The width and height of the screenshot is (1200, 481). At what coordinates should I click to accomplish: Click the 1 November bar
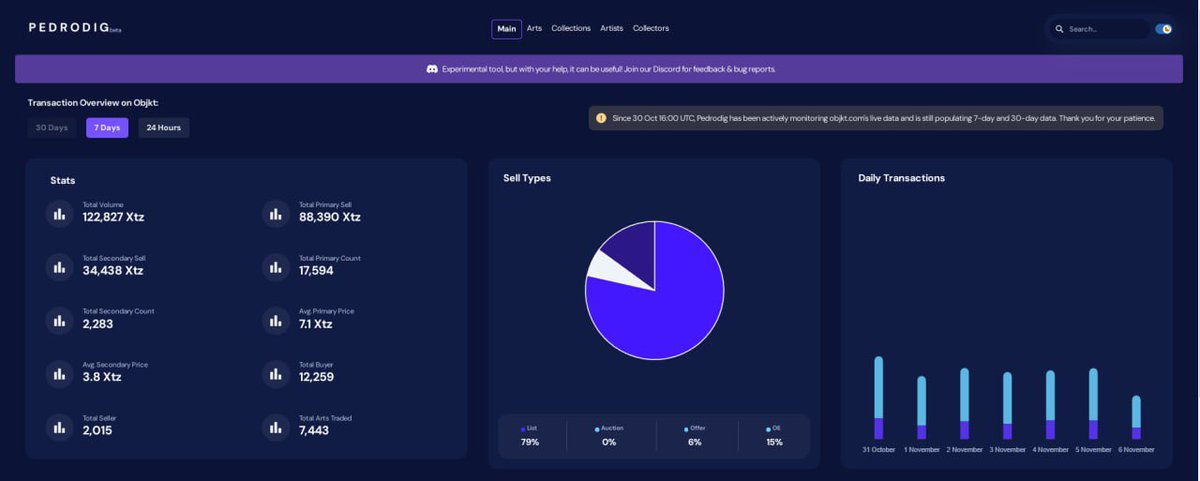[922, 408]
